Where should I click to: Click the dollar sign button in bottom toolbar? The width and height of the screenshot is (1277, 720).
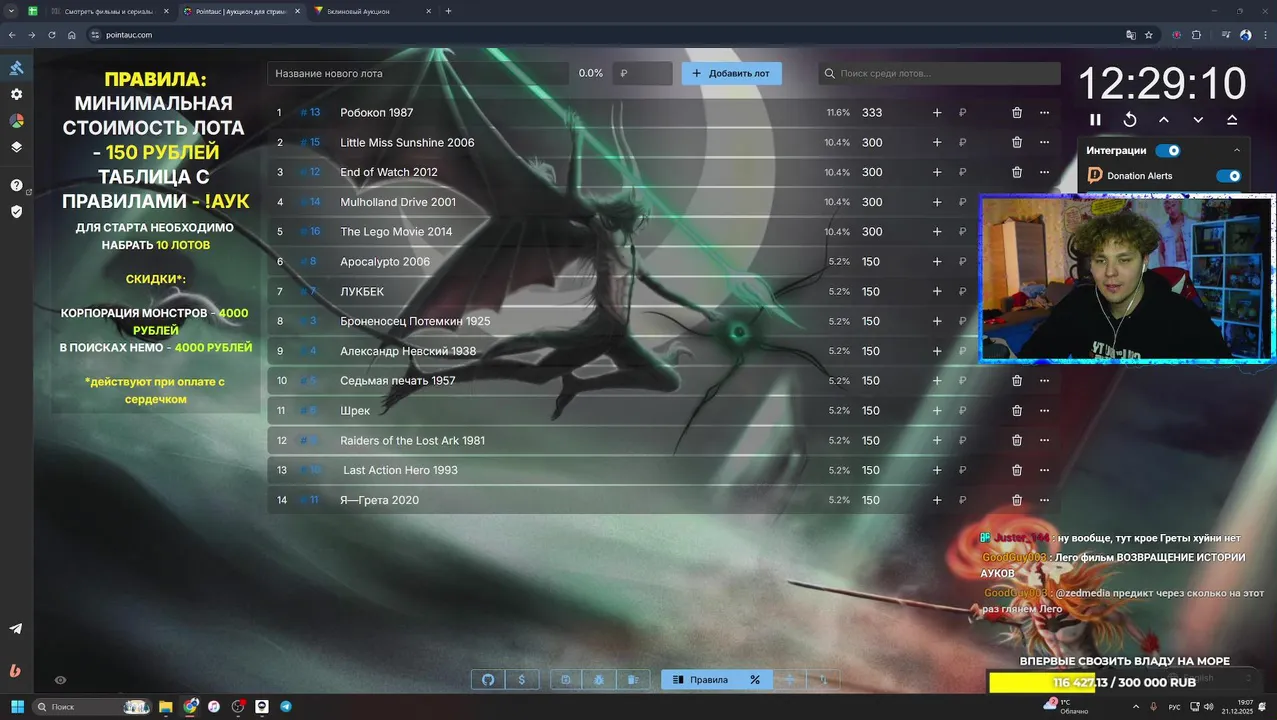522,680
